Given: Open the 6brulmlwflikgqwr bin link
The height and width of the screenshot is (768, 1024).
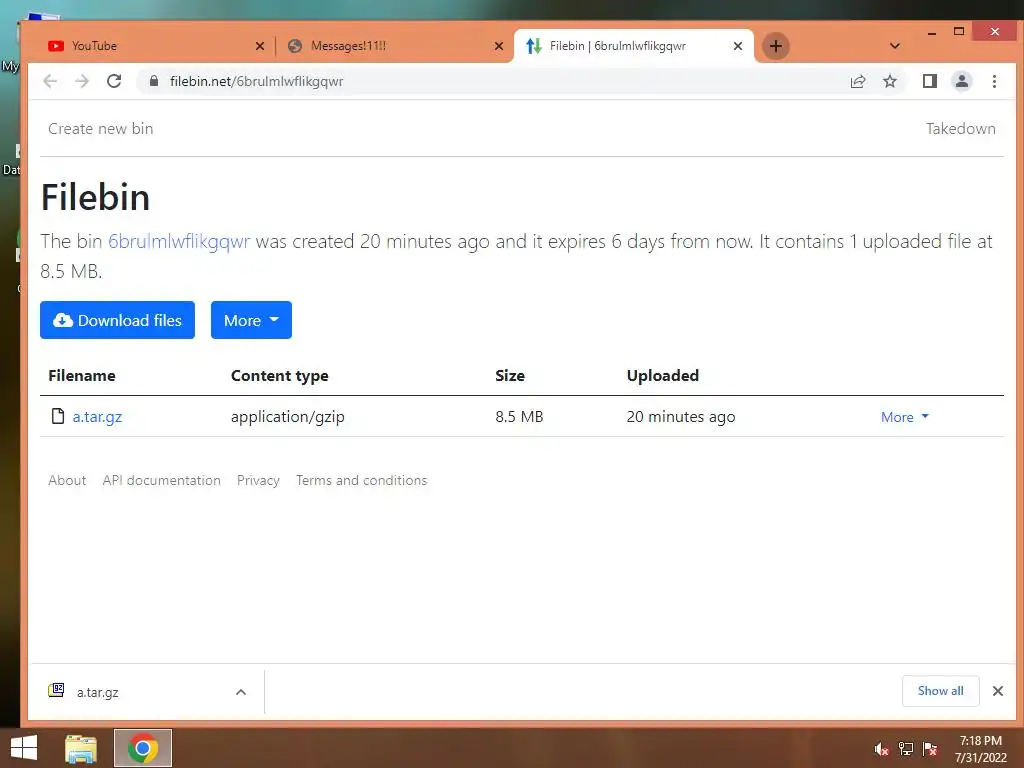Looking at the screenshot, I should [x=179, y=242].
